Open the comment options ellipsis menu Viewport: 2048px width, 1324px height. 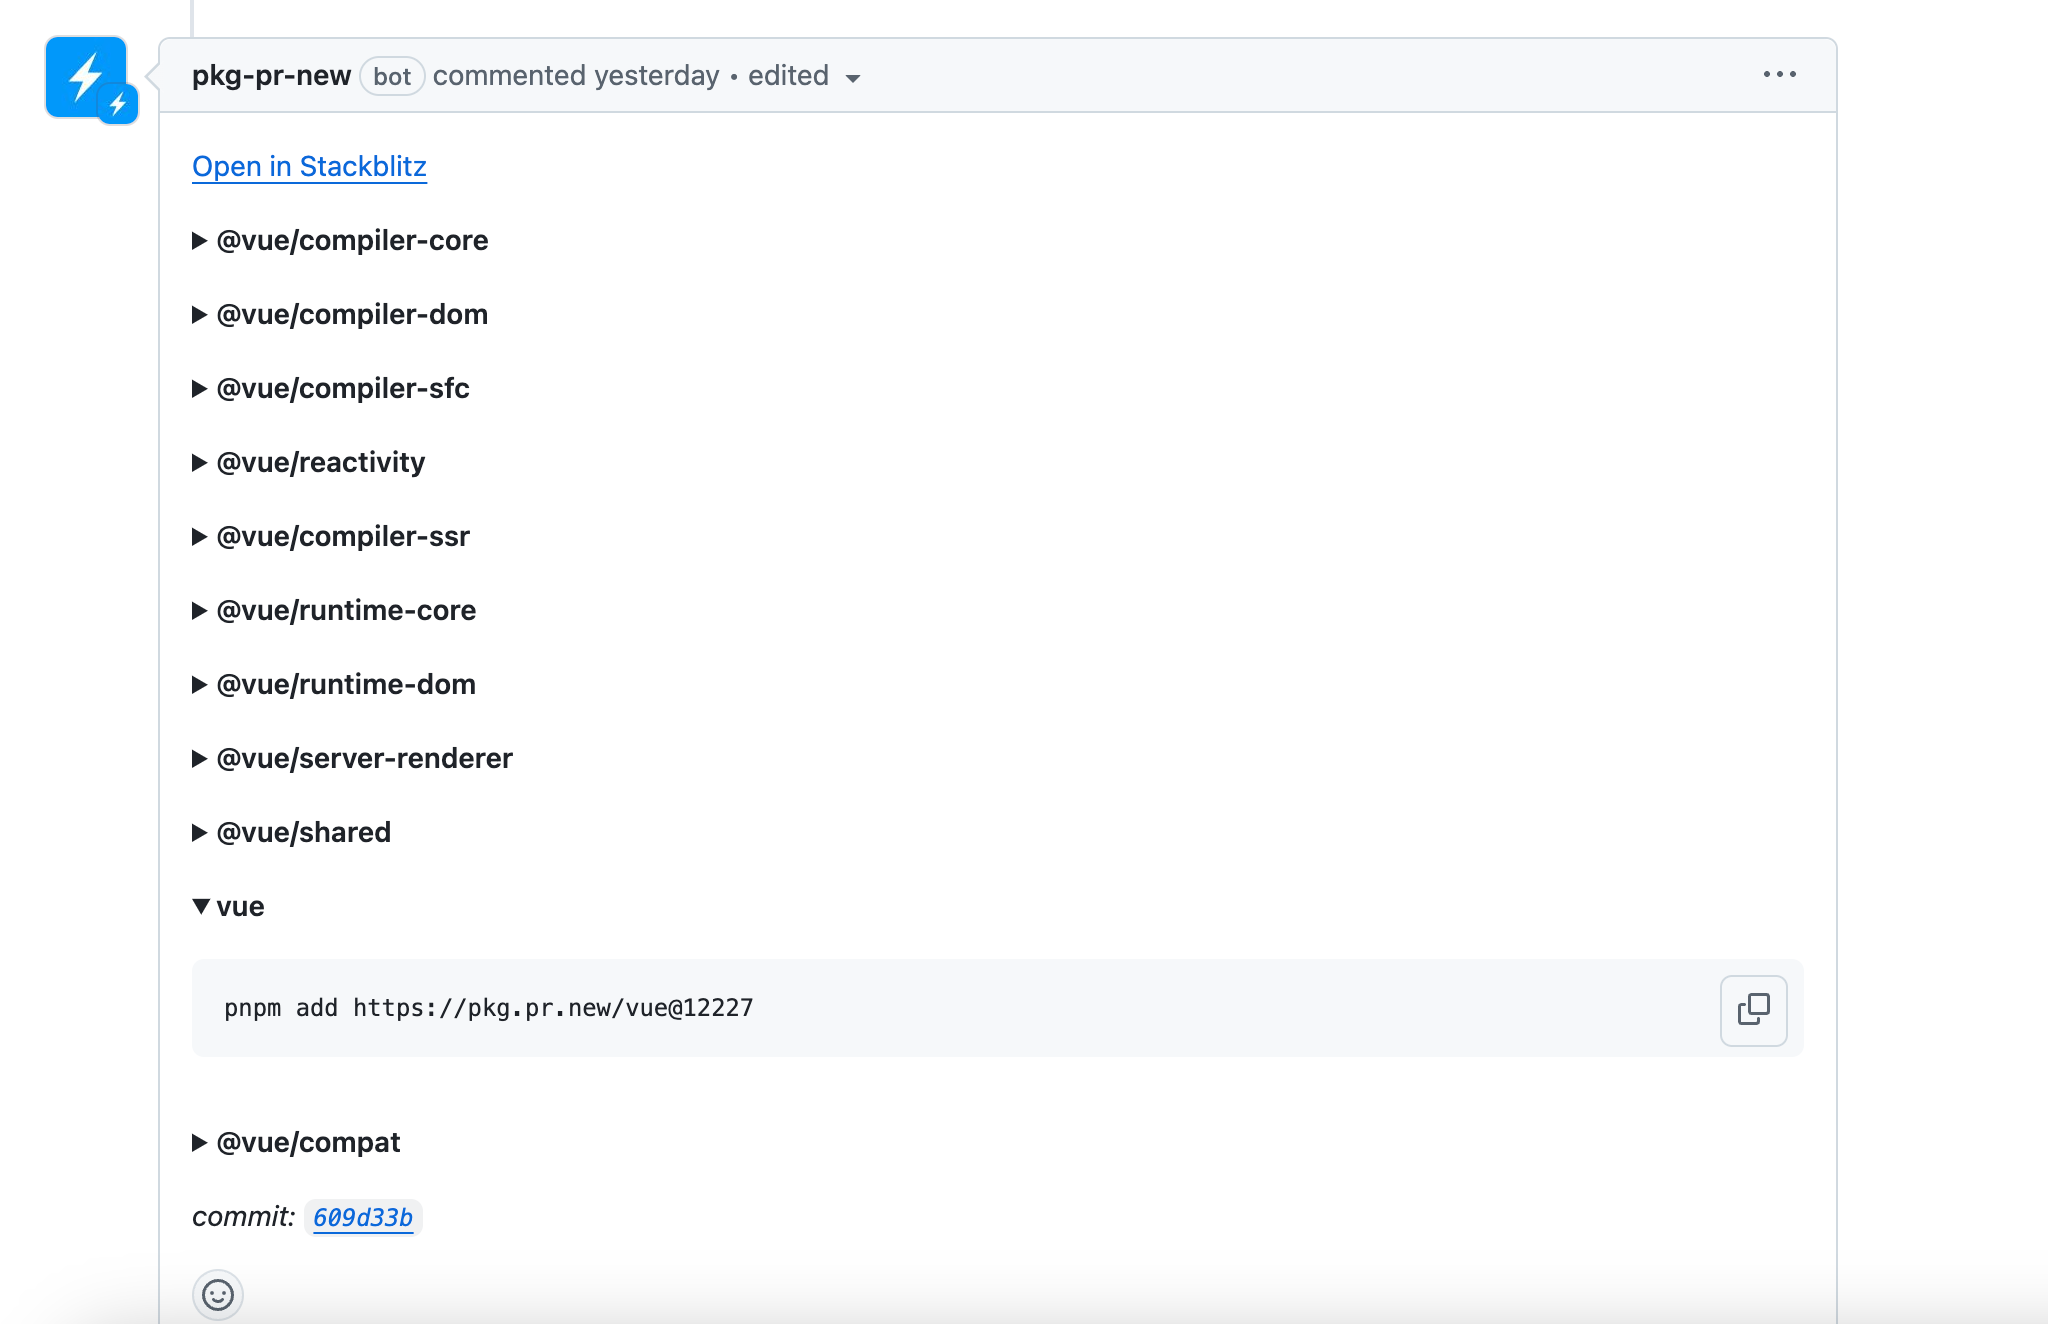[x=1779, y=75]
